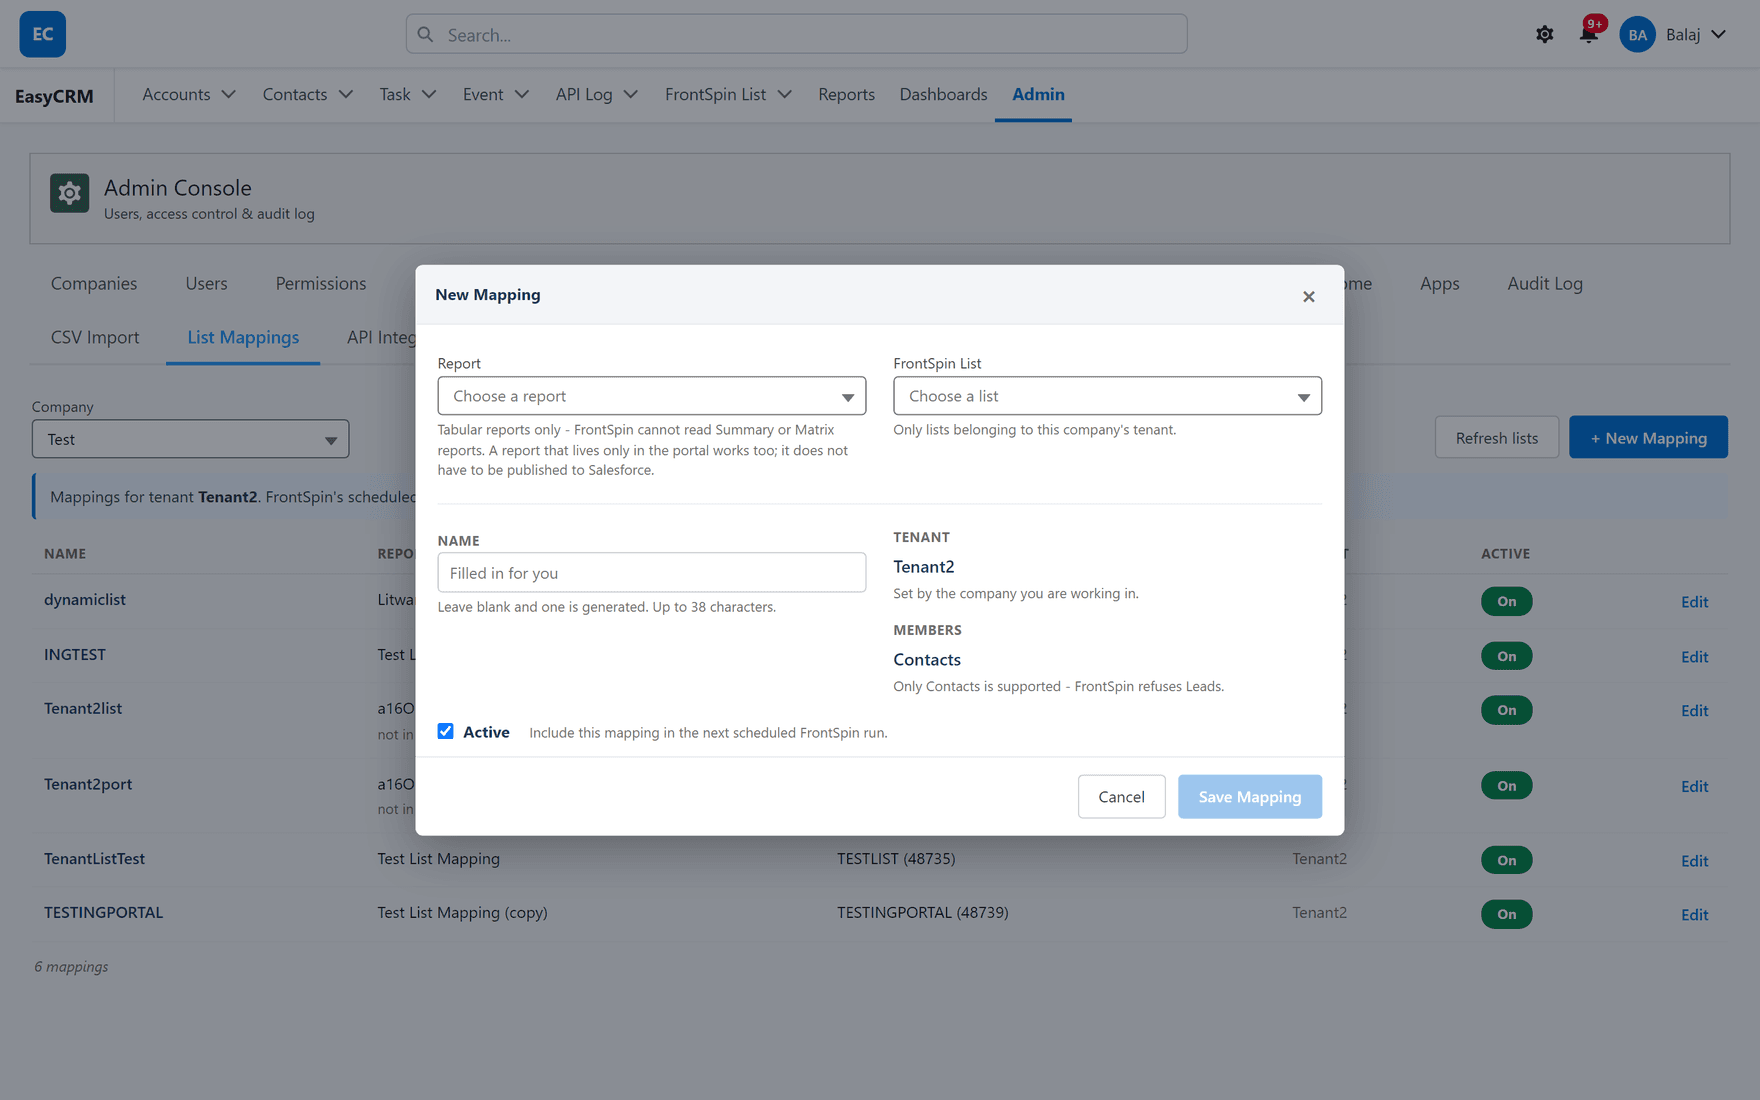Open the Dashboards menu item
The width and height of the screenshot is (1760, 1100).
(943, 94)
